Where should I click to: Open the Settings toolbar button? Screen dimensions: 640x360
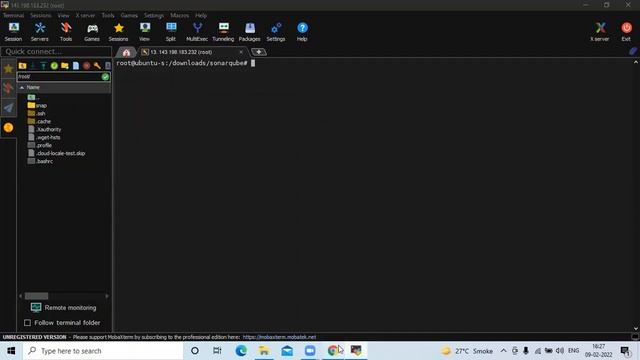276,32
